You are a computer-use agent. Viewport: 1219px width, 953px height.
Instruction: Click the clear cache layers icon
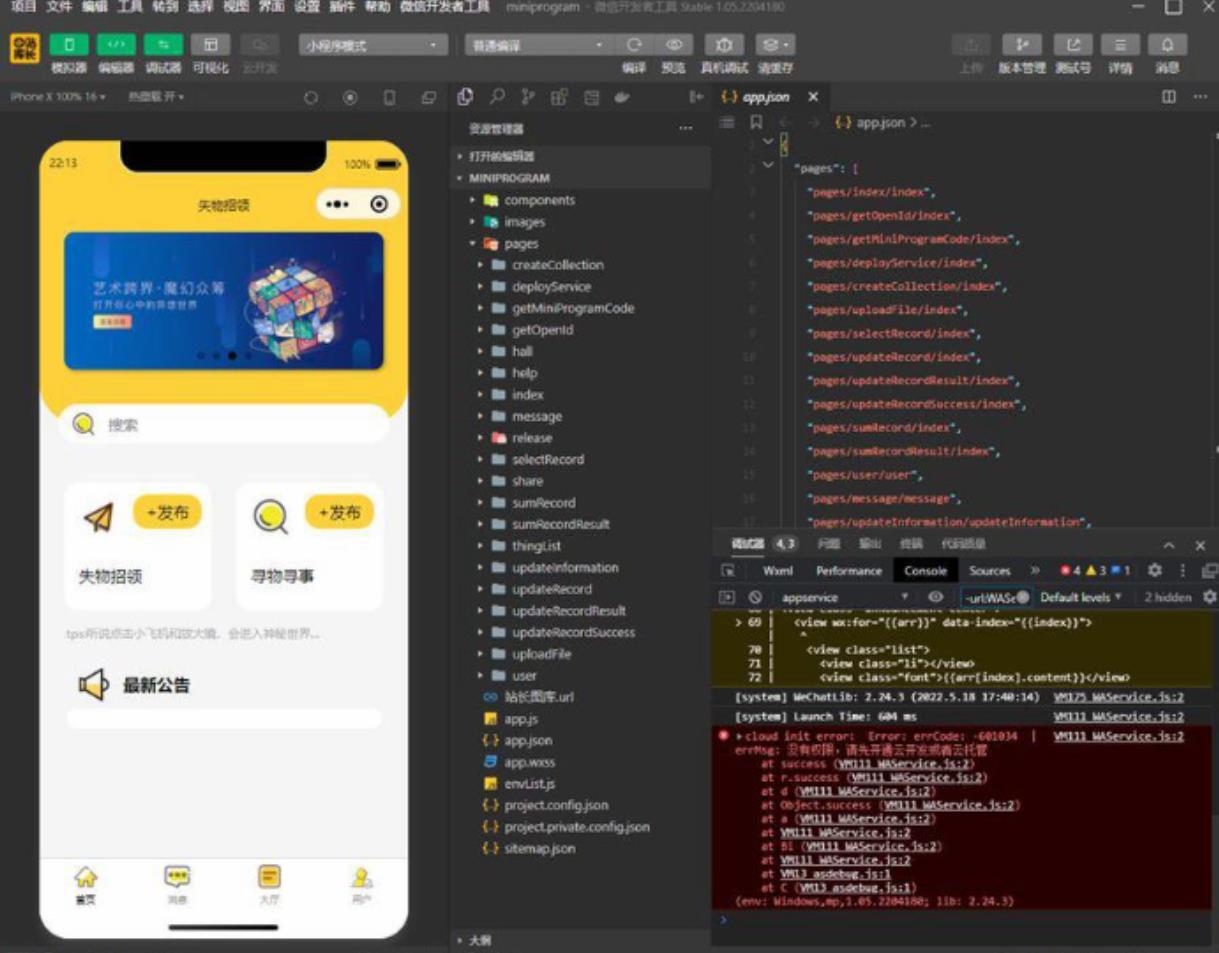tap(774, 45)
